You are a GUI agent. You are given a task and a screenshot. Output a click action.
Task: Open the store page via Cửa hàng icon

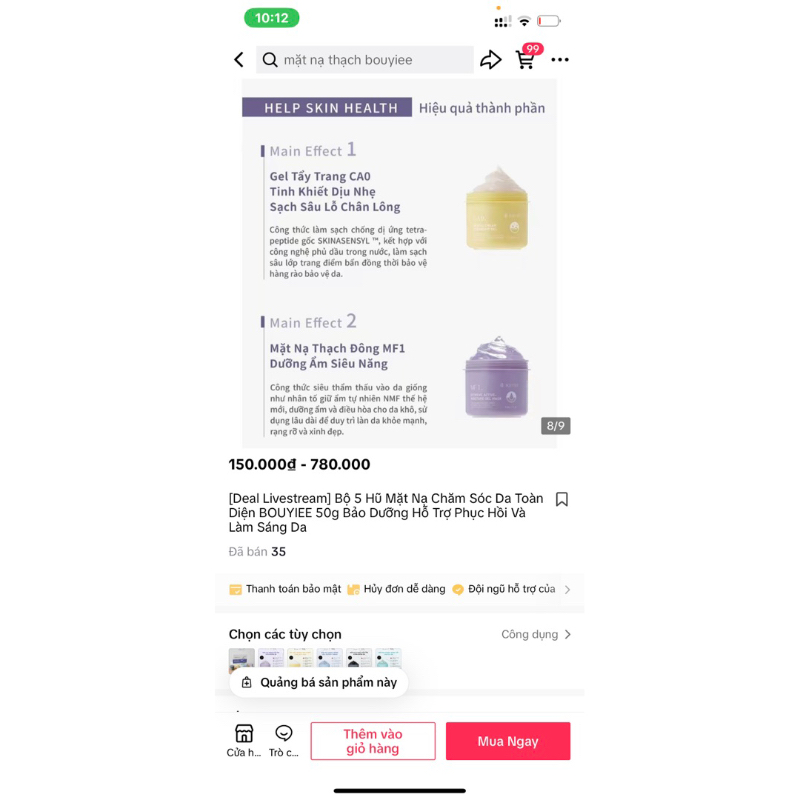coord(244,740)
